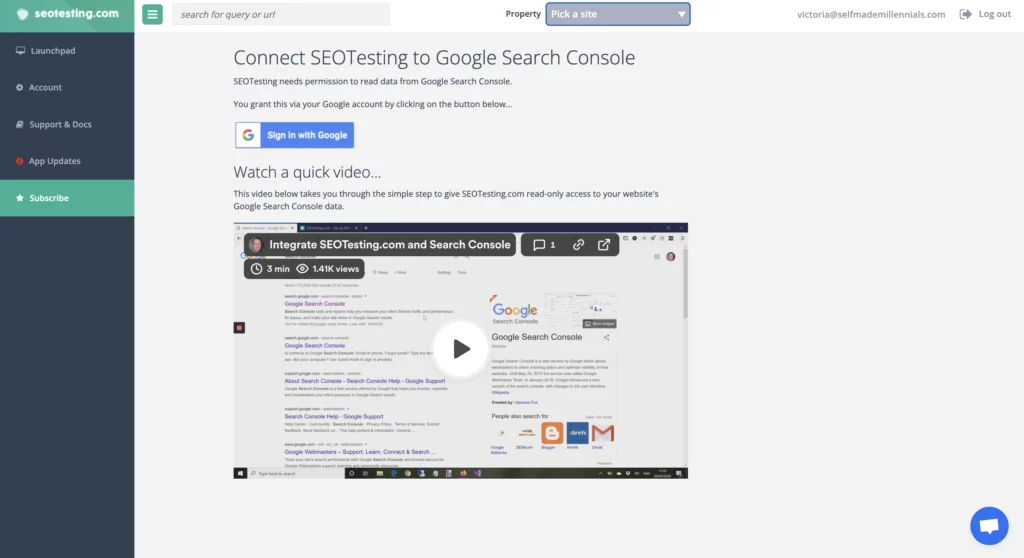Click the Support & Docs book icon

click(x=20, y=124)
